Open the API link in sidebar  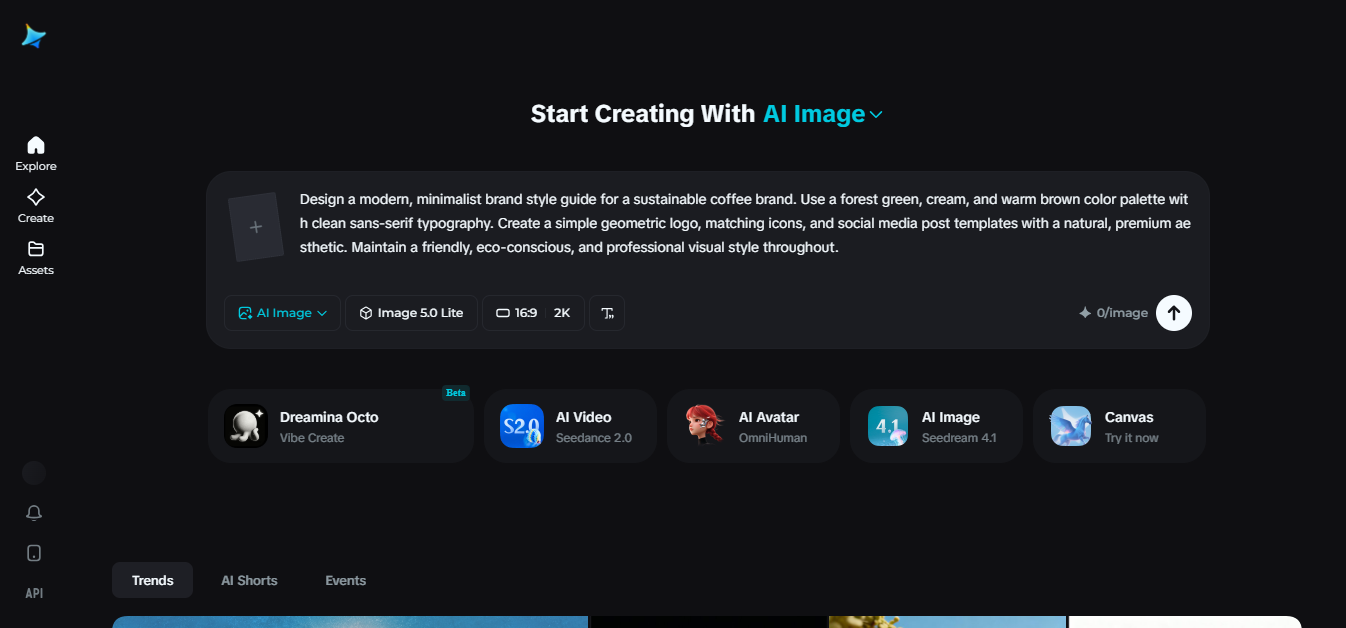tap(34, 593)
